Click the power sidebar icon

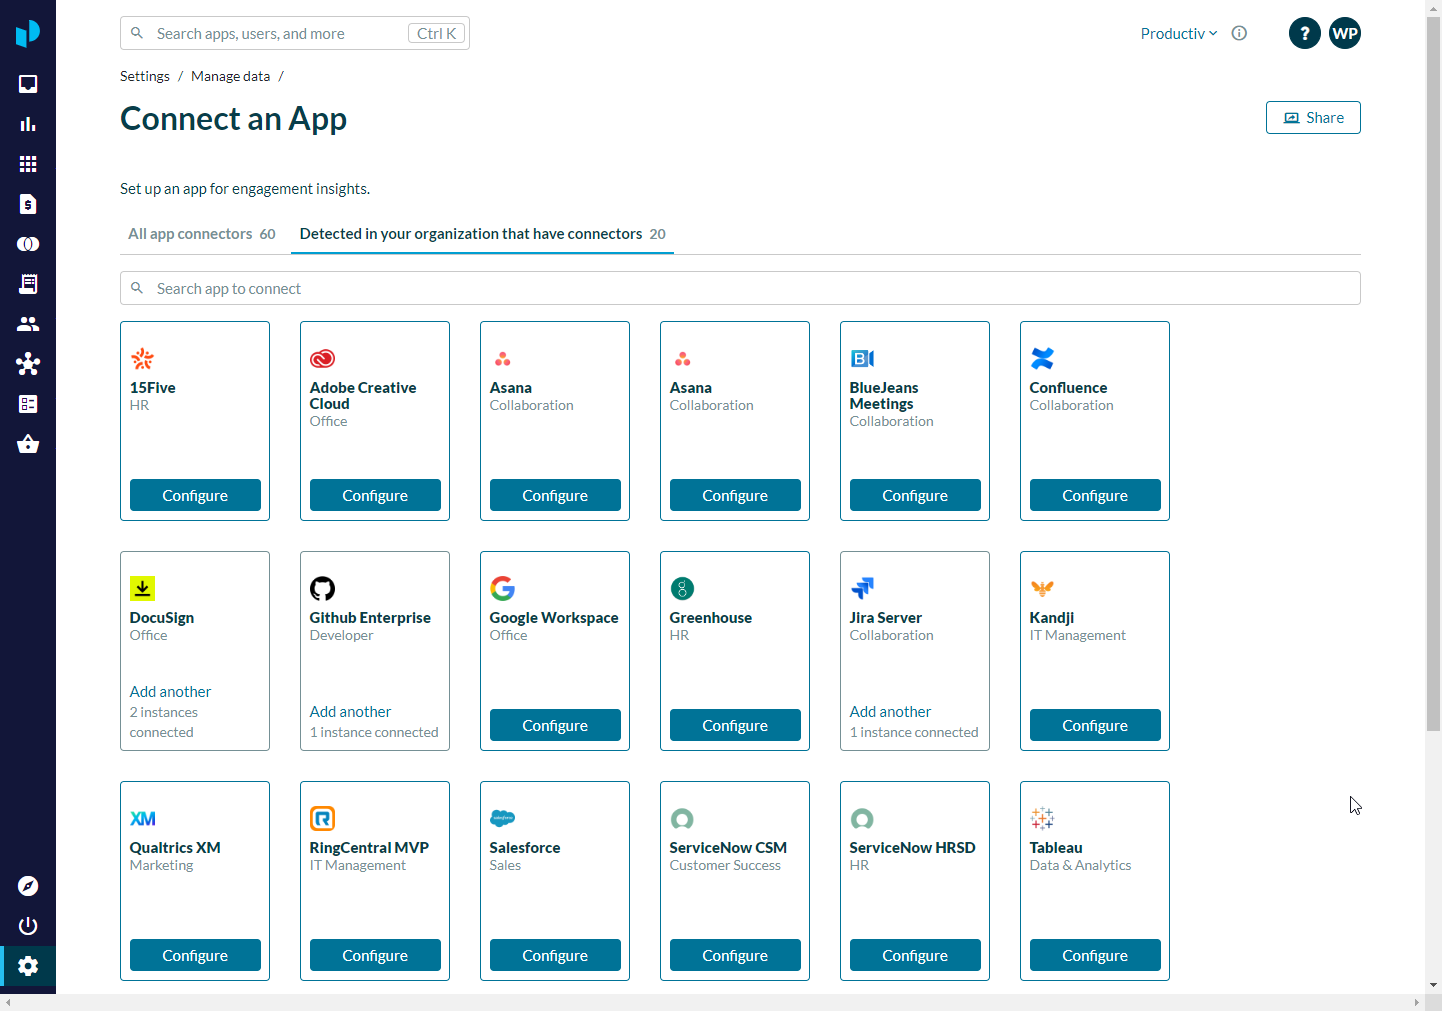[x=28, y=926]
